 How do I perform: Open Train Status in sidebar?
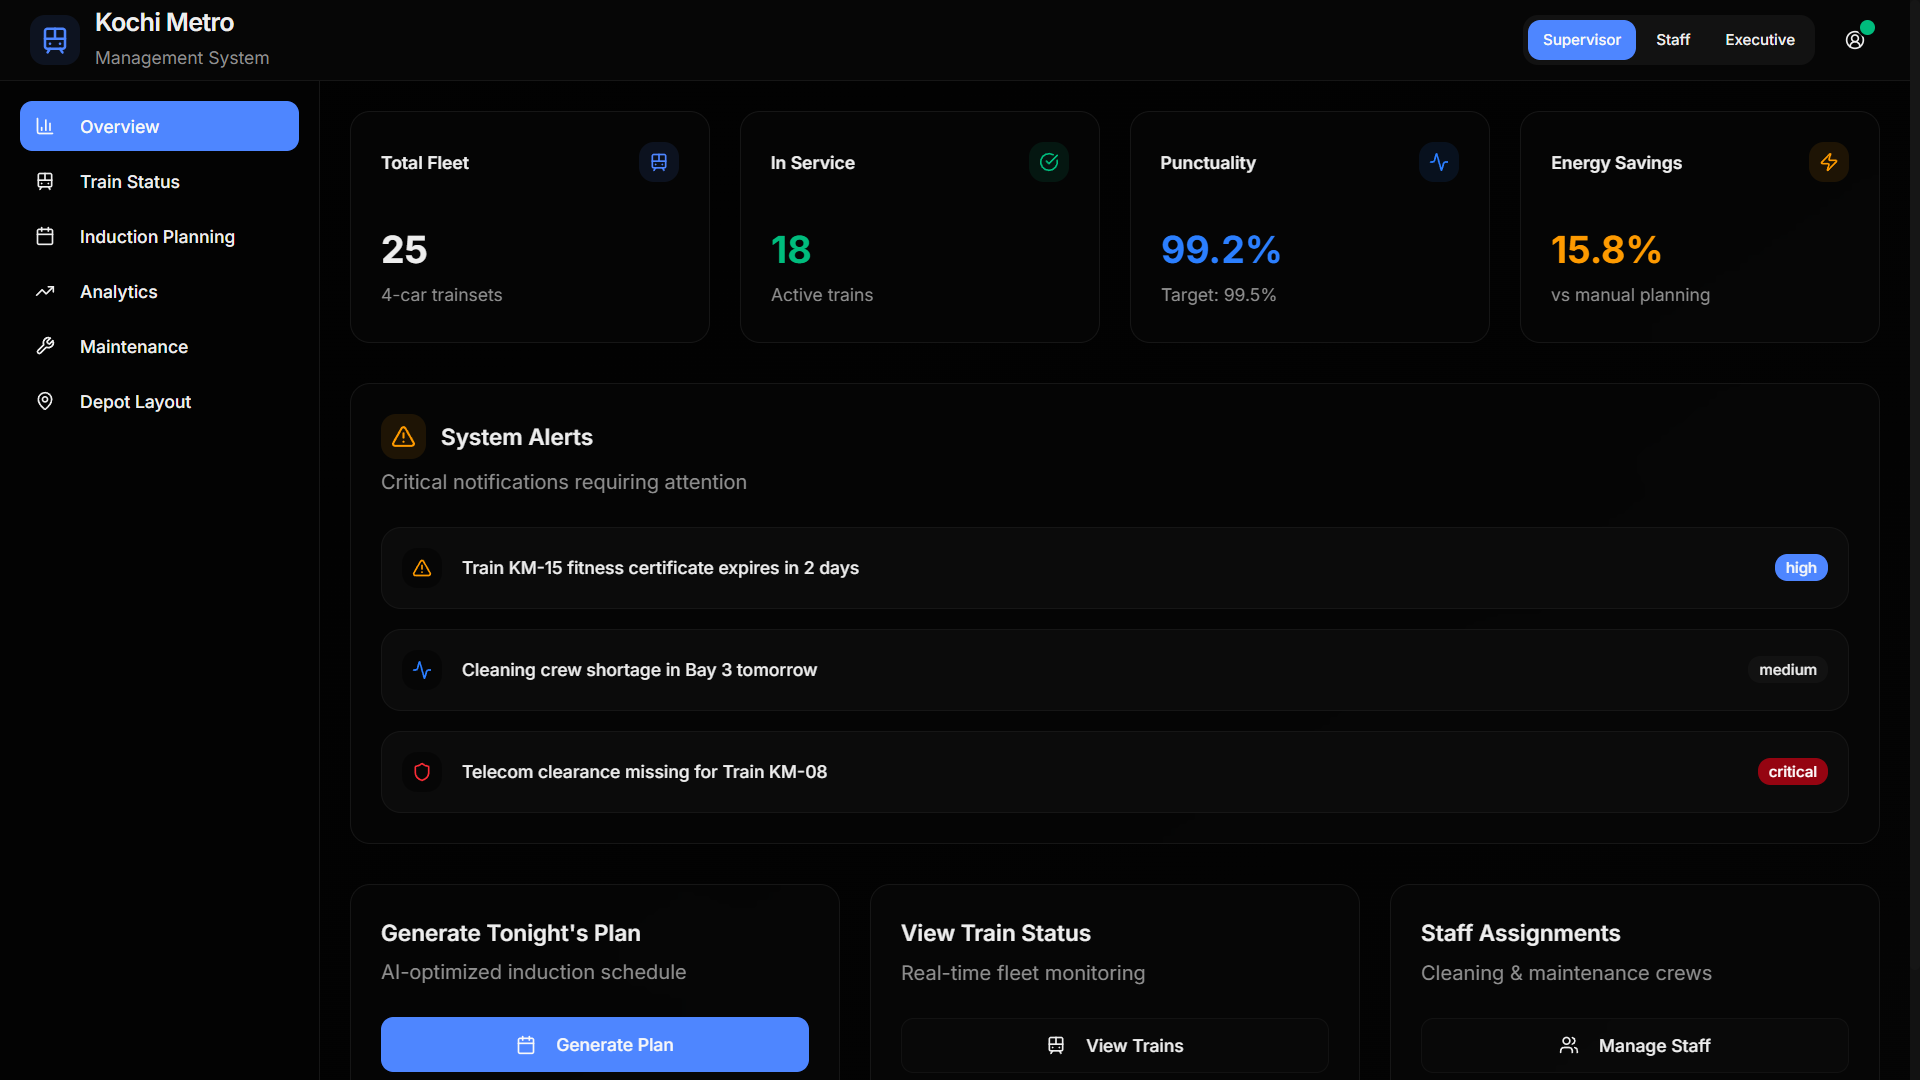(x=130, y=182)
